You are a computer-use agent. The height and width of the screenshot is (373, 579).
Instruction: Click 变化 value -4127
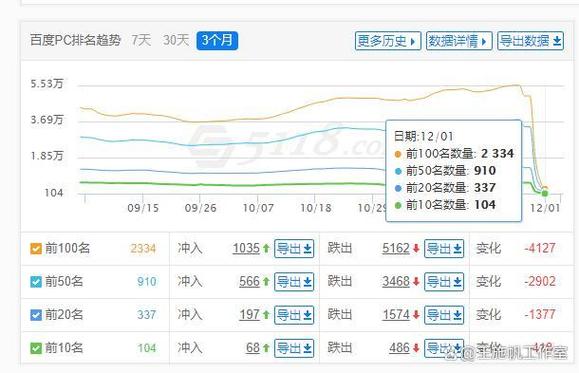point(540,248)
